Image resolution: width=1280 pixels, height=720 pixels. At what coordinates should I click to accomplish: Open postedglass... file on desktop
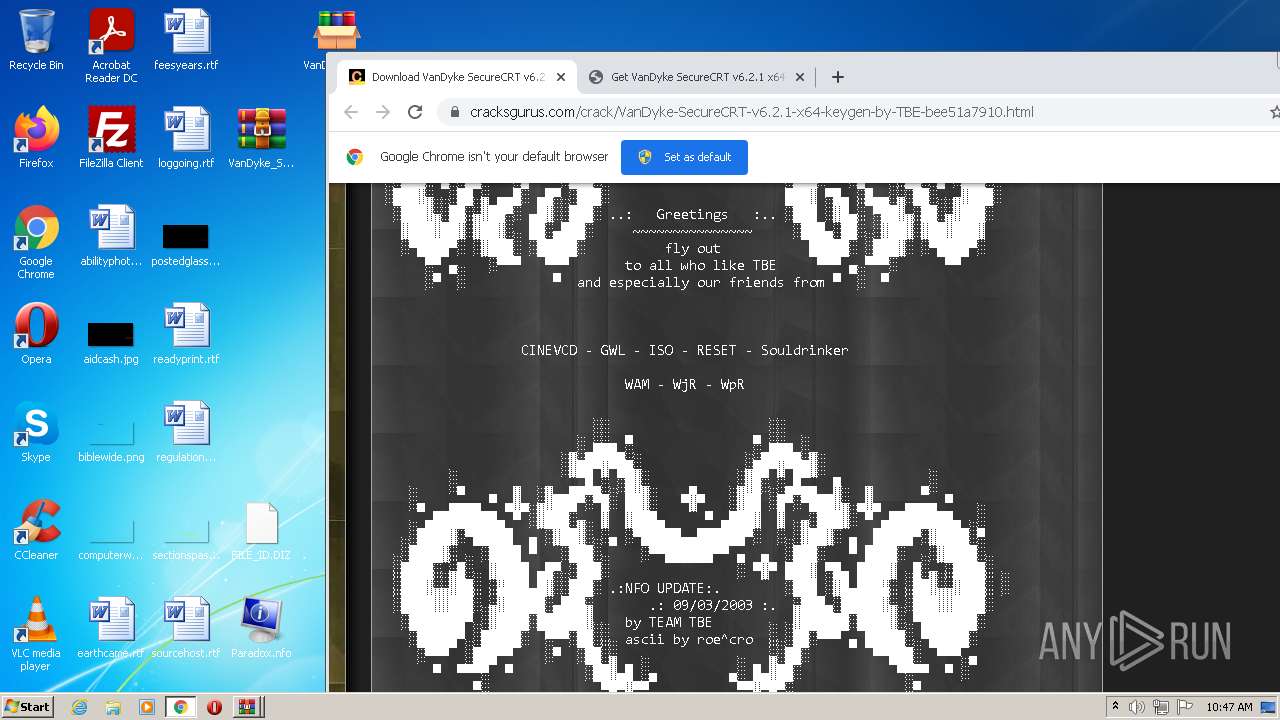pos(186,245)
